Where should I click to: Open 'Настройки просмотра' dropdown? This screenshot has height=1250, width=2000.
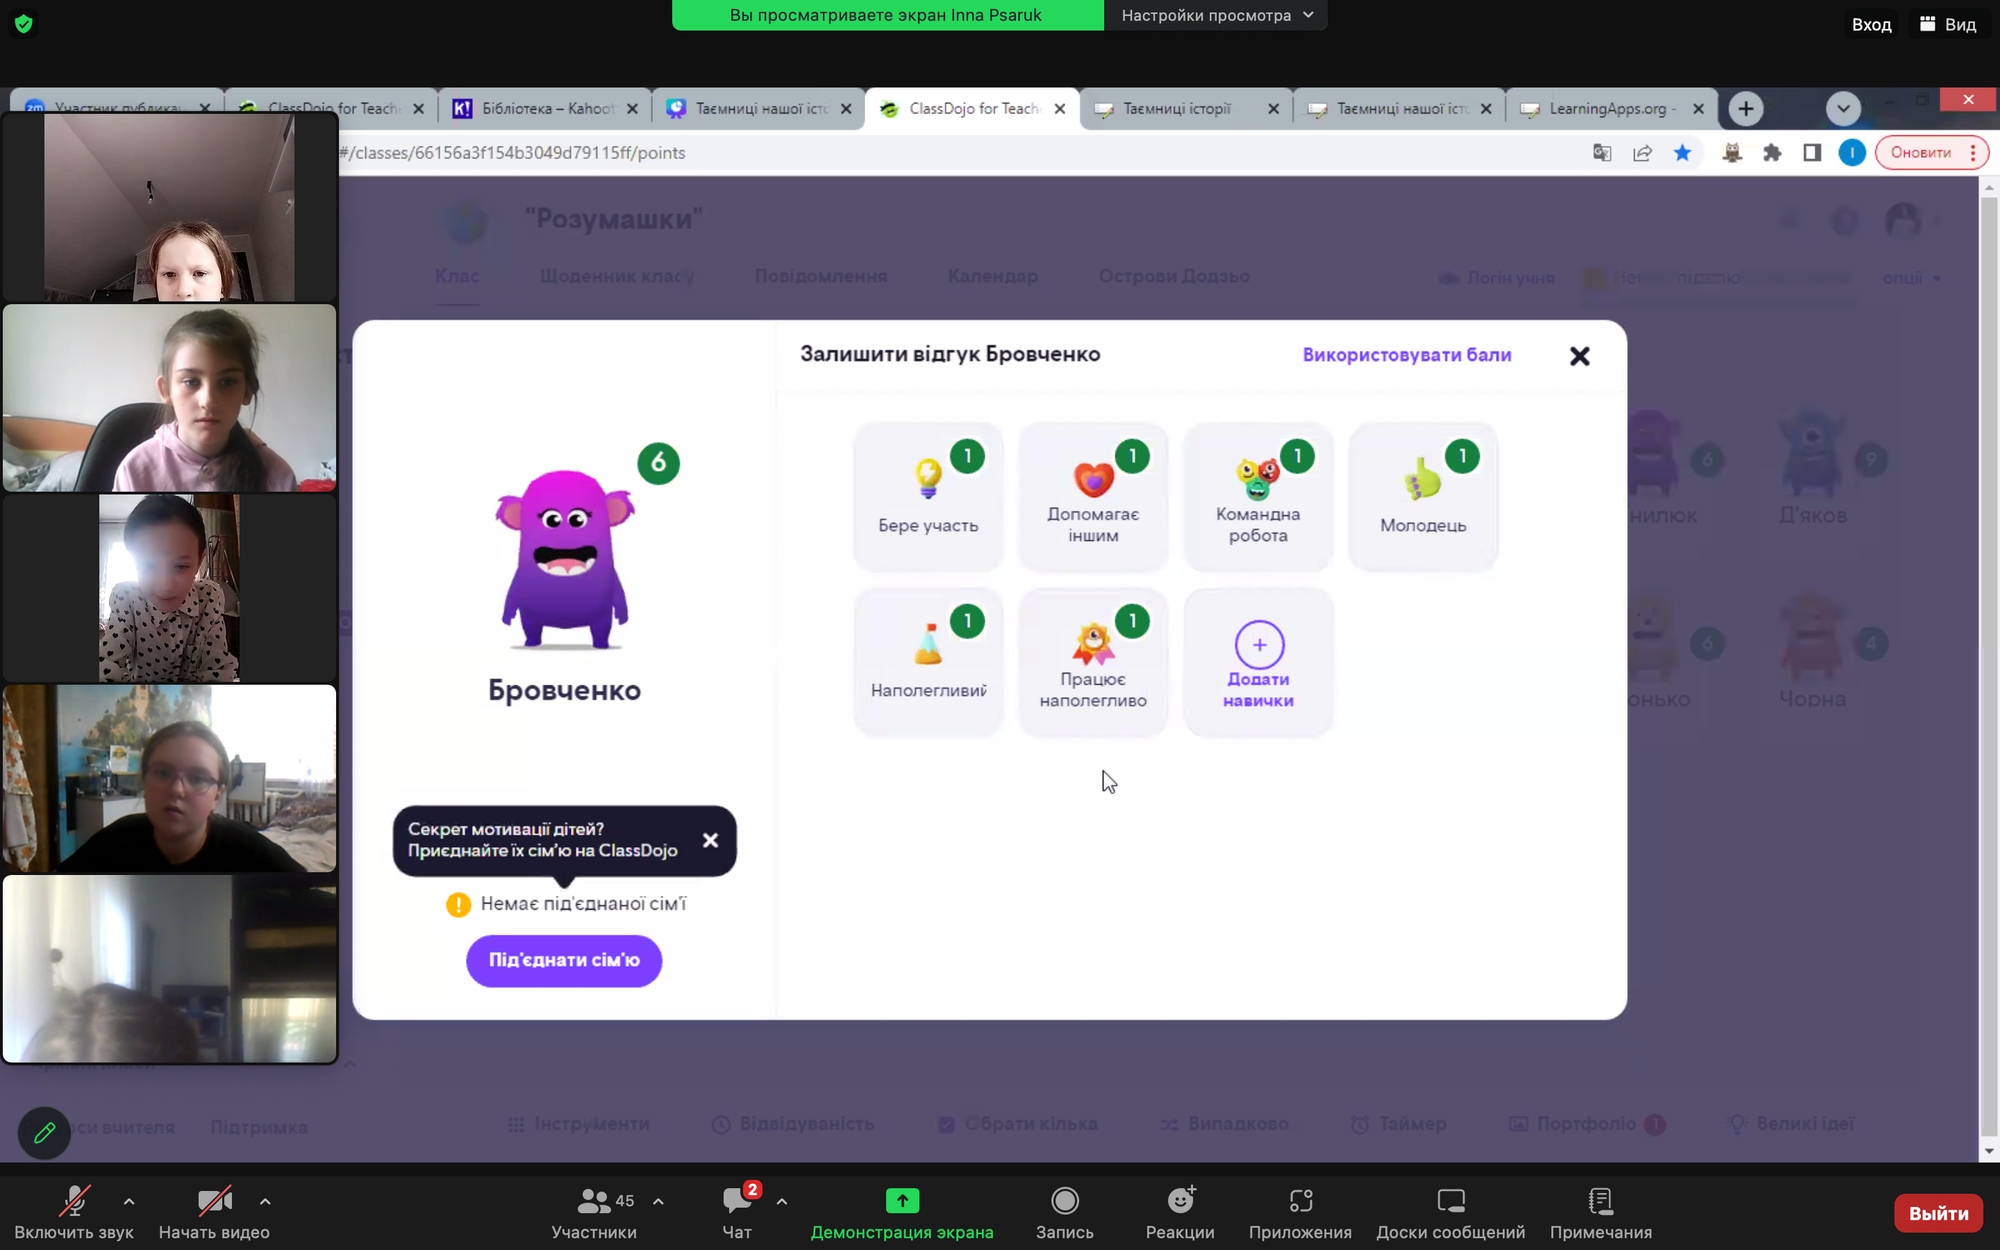point(1216,15)
